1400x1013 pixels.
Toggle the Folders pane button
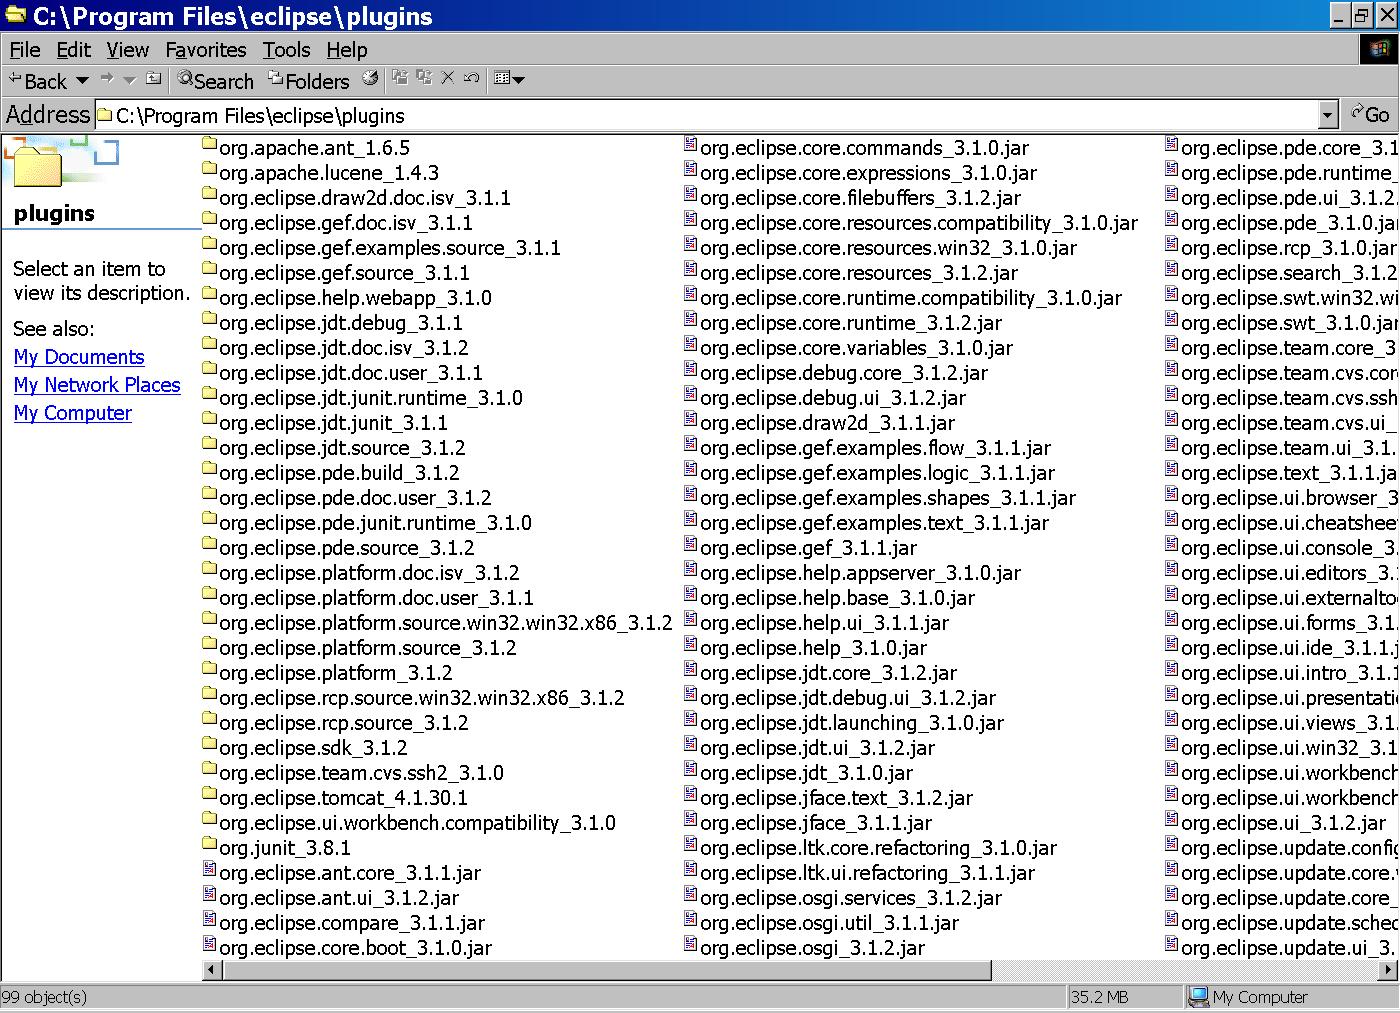coord(308,81)
